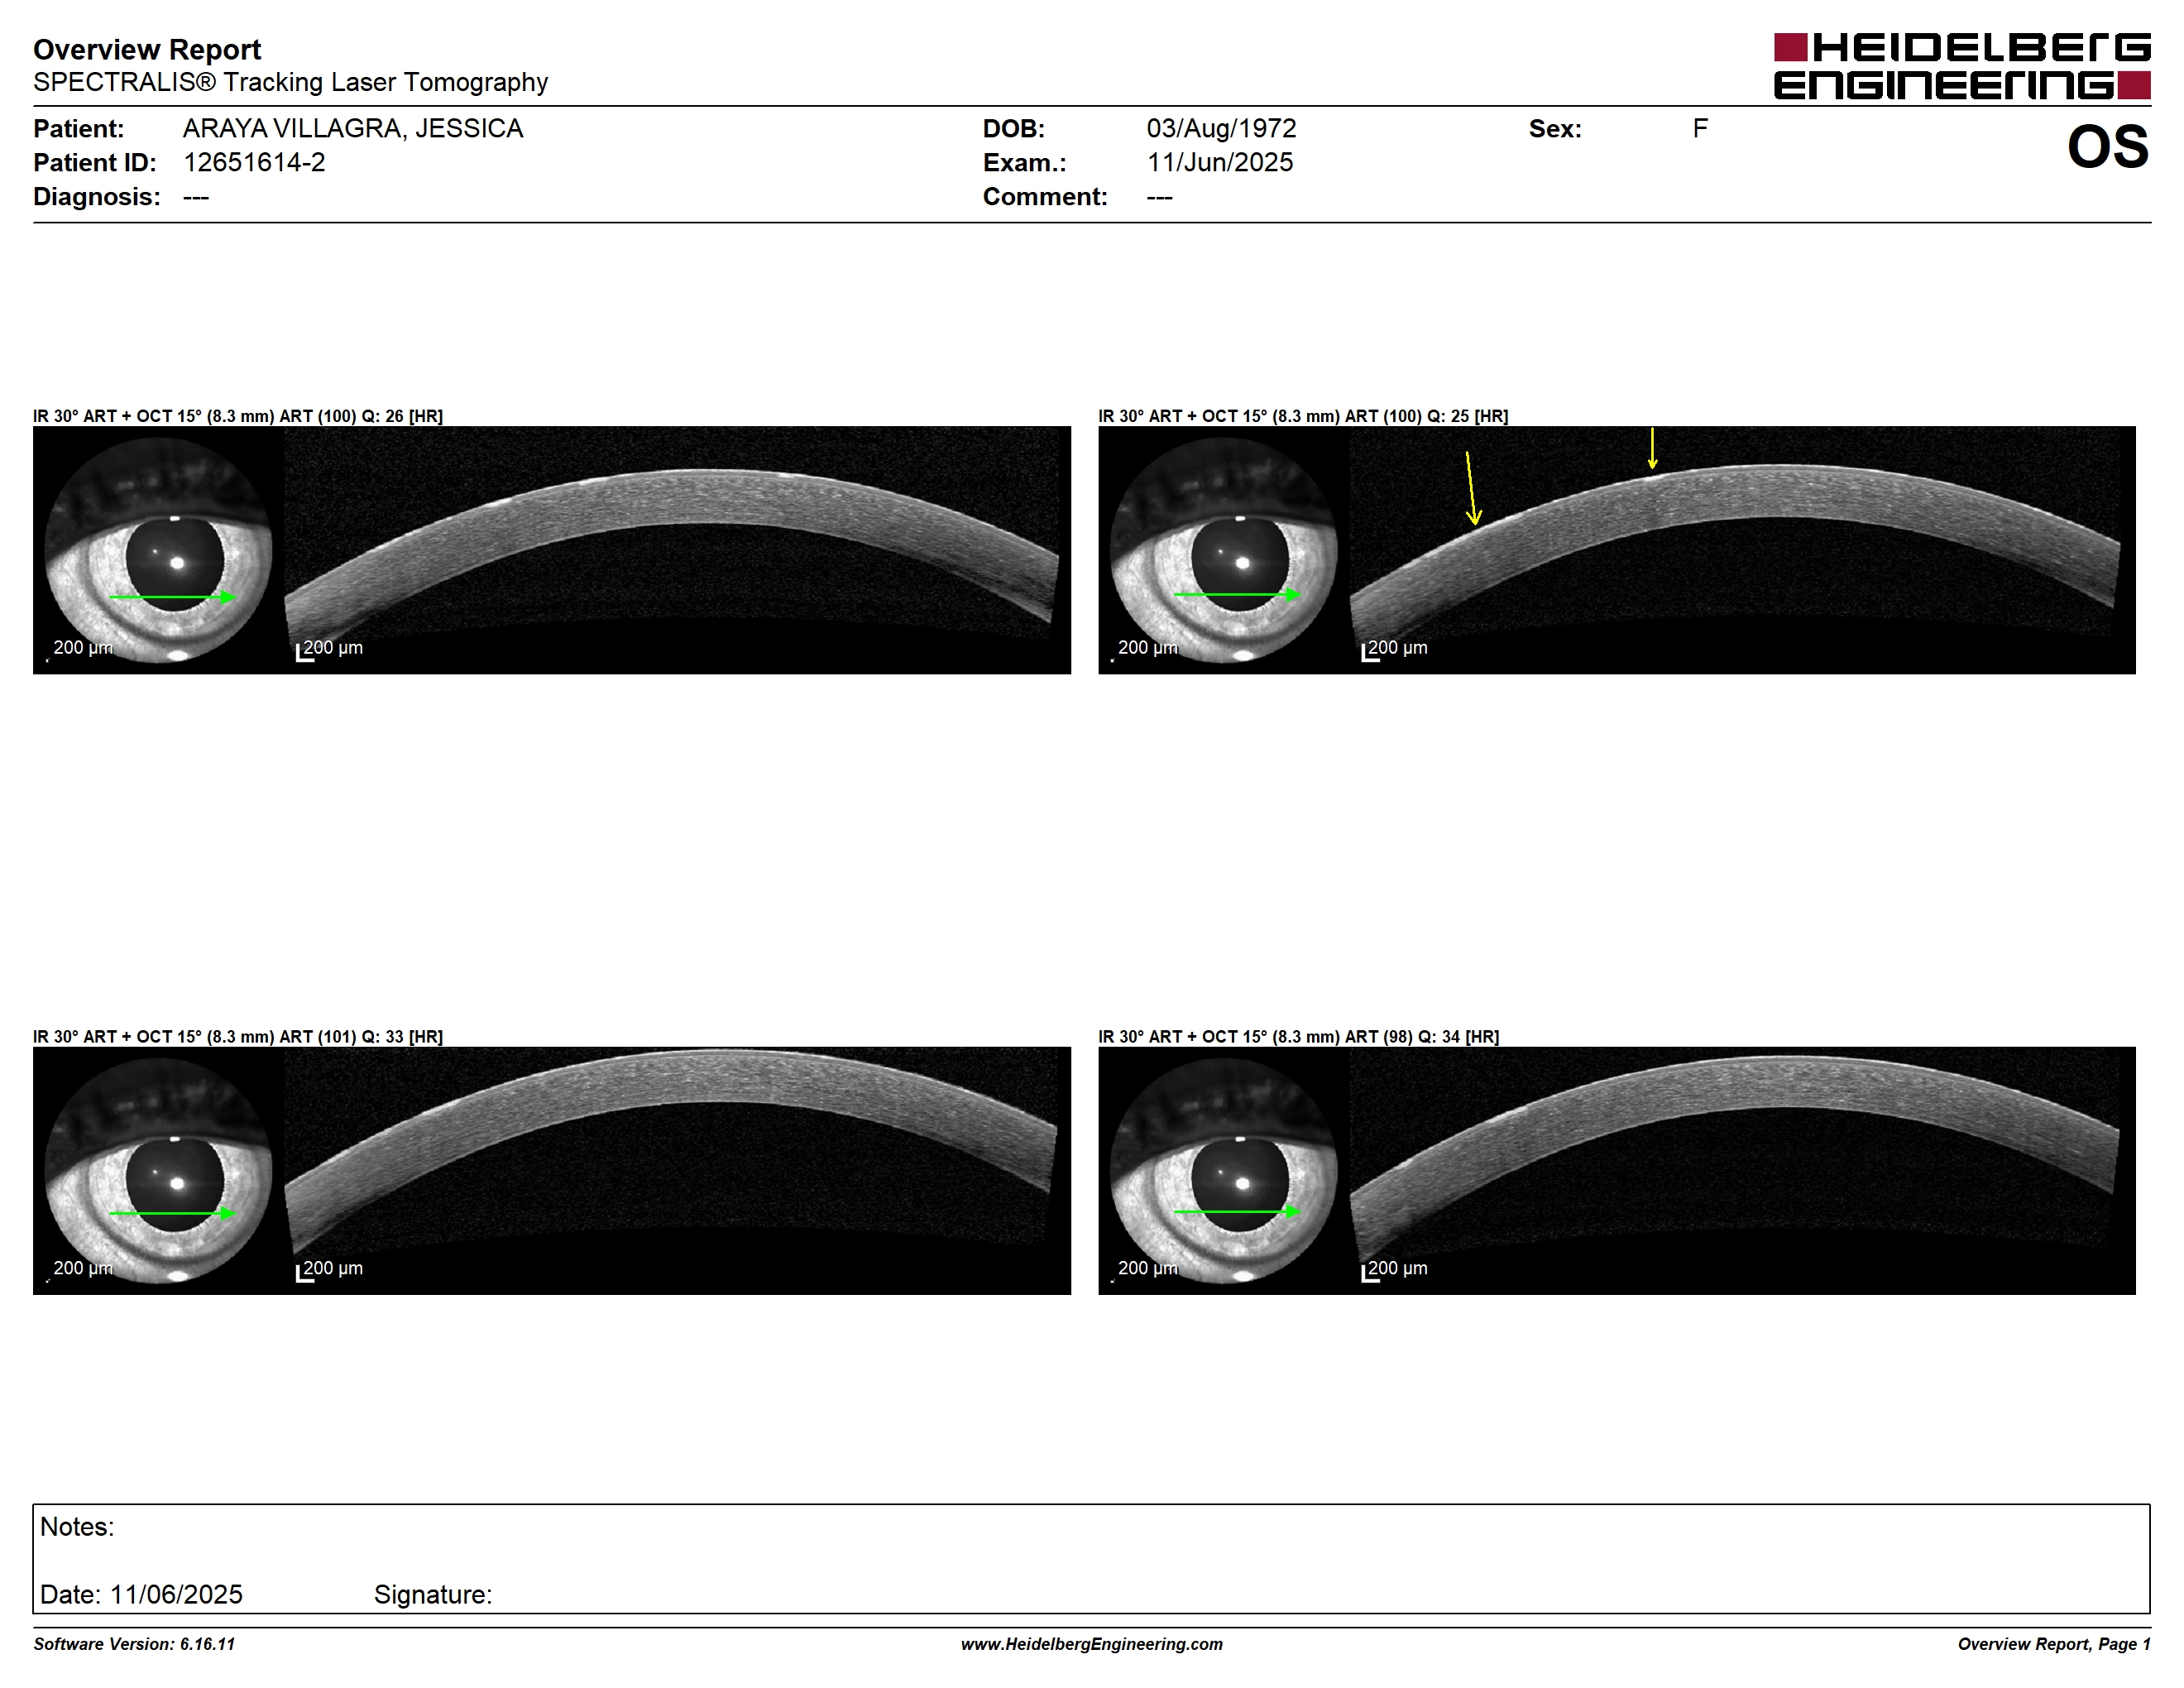Click 'Overview Report, Page 1' footer text

tap(2054, 1644)
